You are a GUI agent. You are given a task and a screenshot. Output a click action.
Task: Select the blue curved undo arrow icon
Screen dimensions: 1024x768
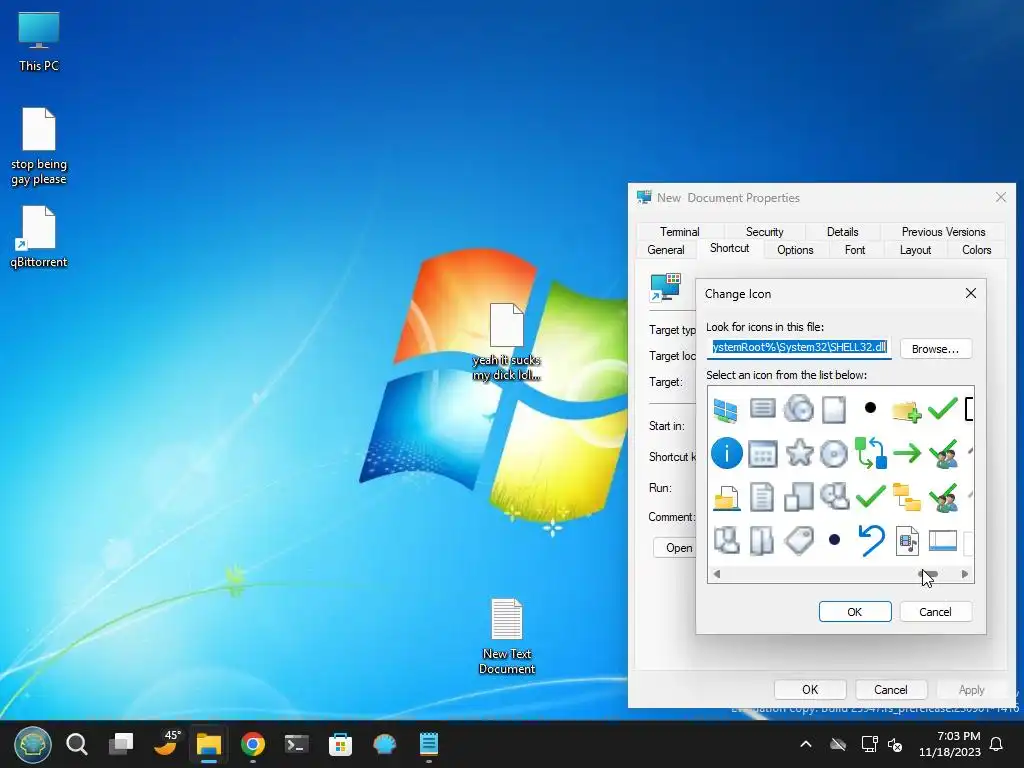coord(871,540)
